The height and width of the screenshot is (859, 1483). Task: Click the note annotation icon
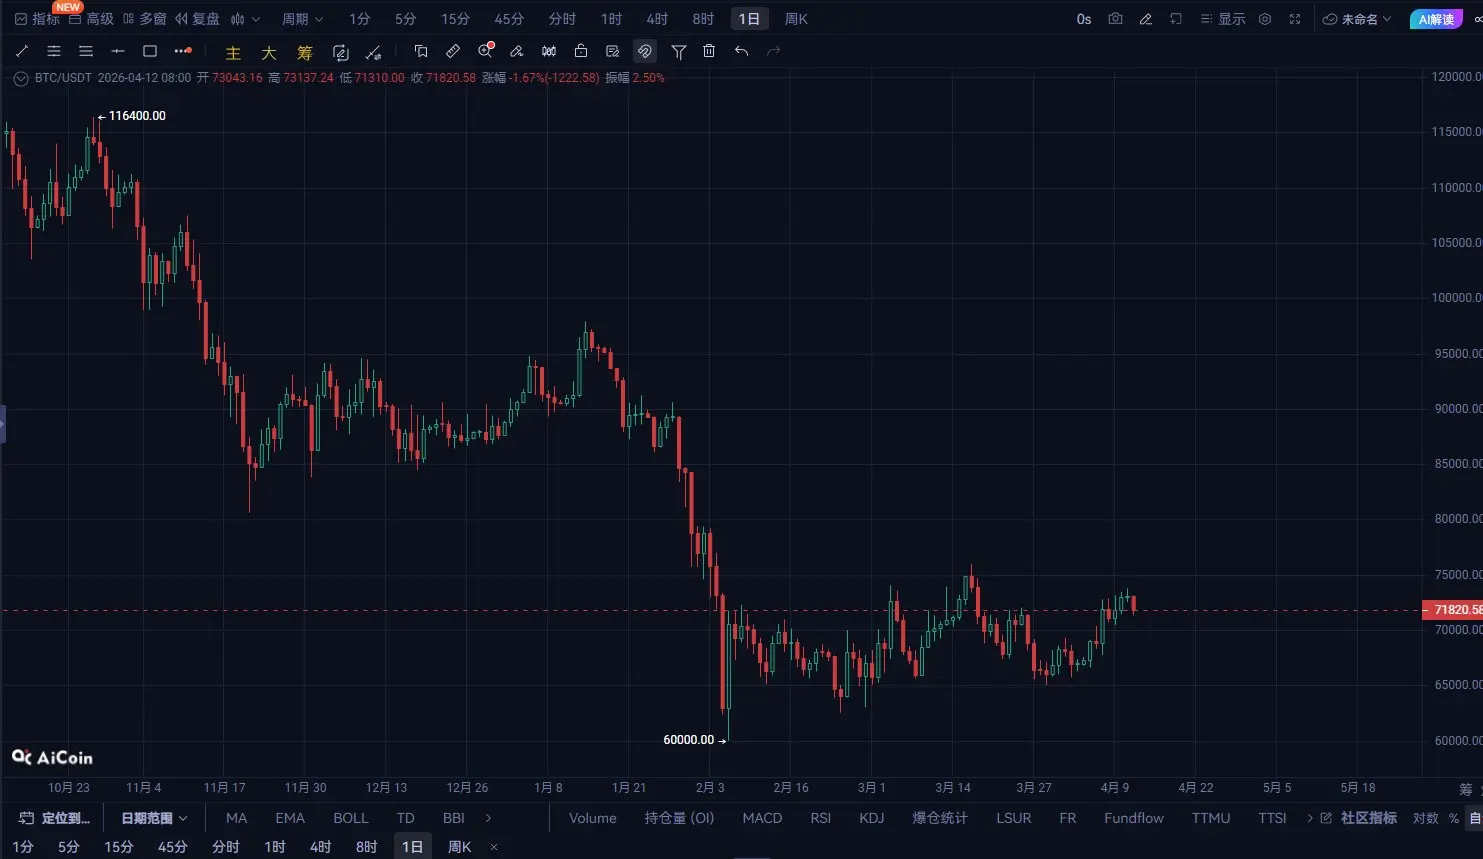[x=613, y=51]
